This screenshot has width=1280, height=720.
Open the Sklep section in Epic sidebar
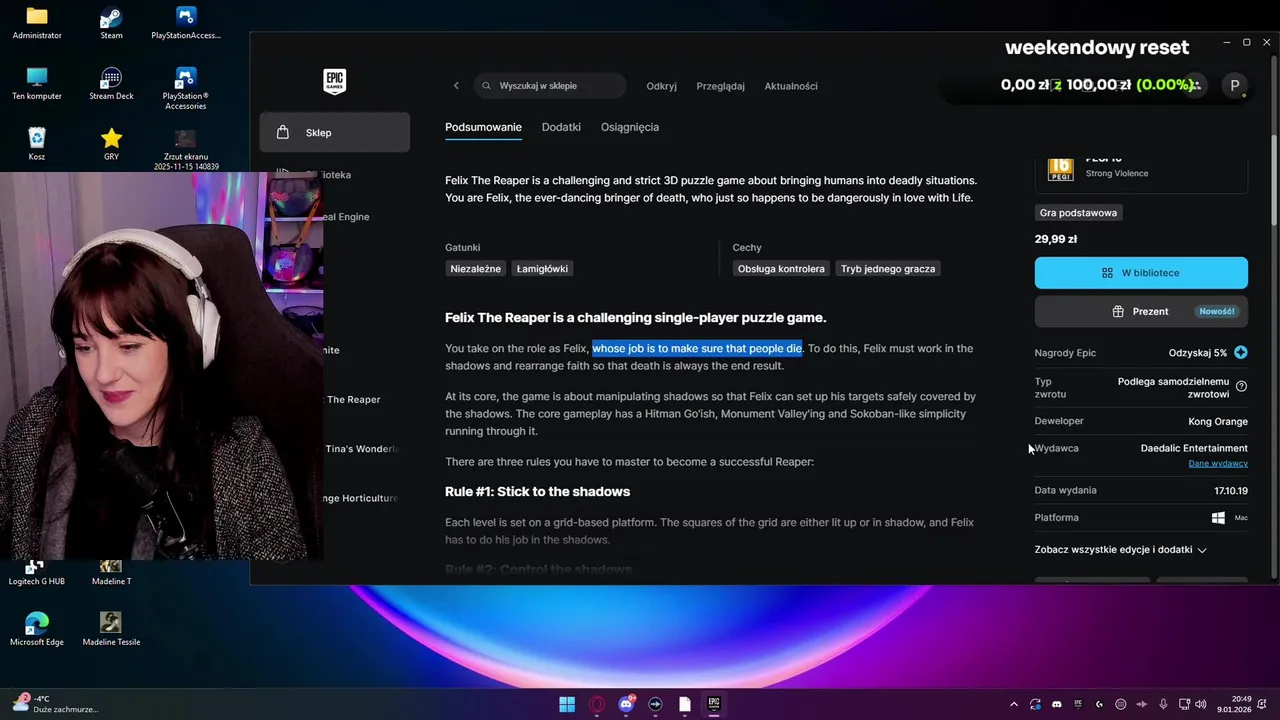point(334,132)
